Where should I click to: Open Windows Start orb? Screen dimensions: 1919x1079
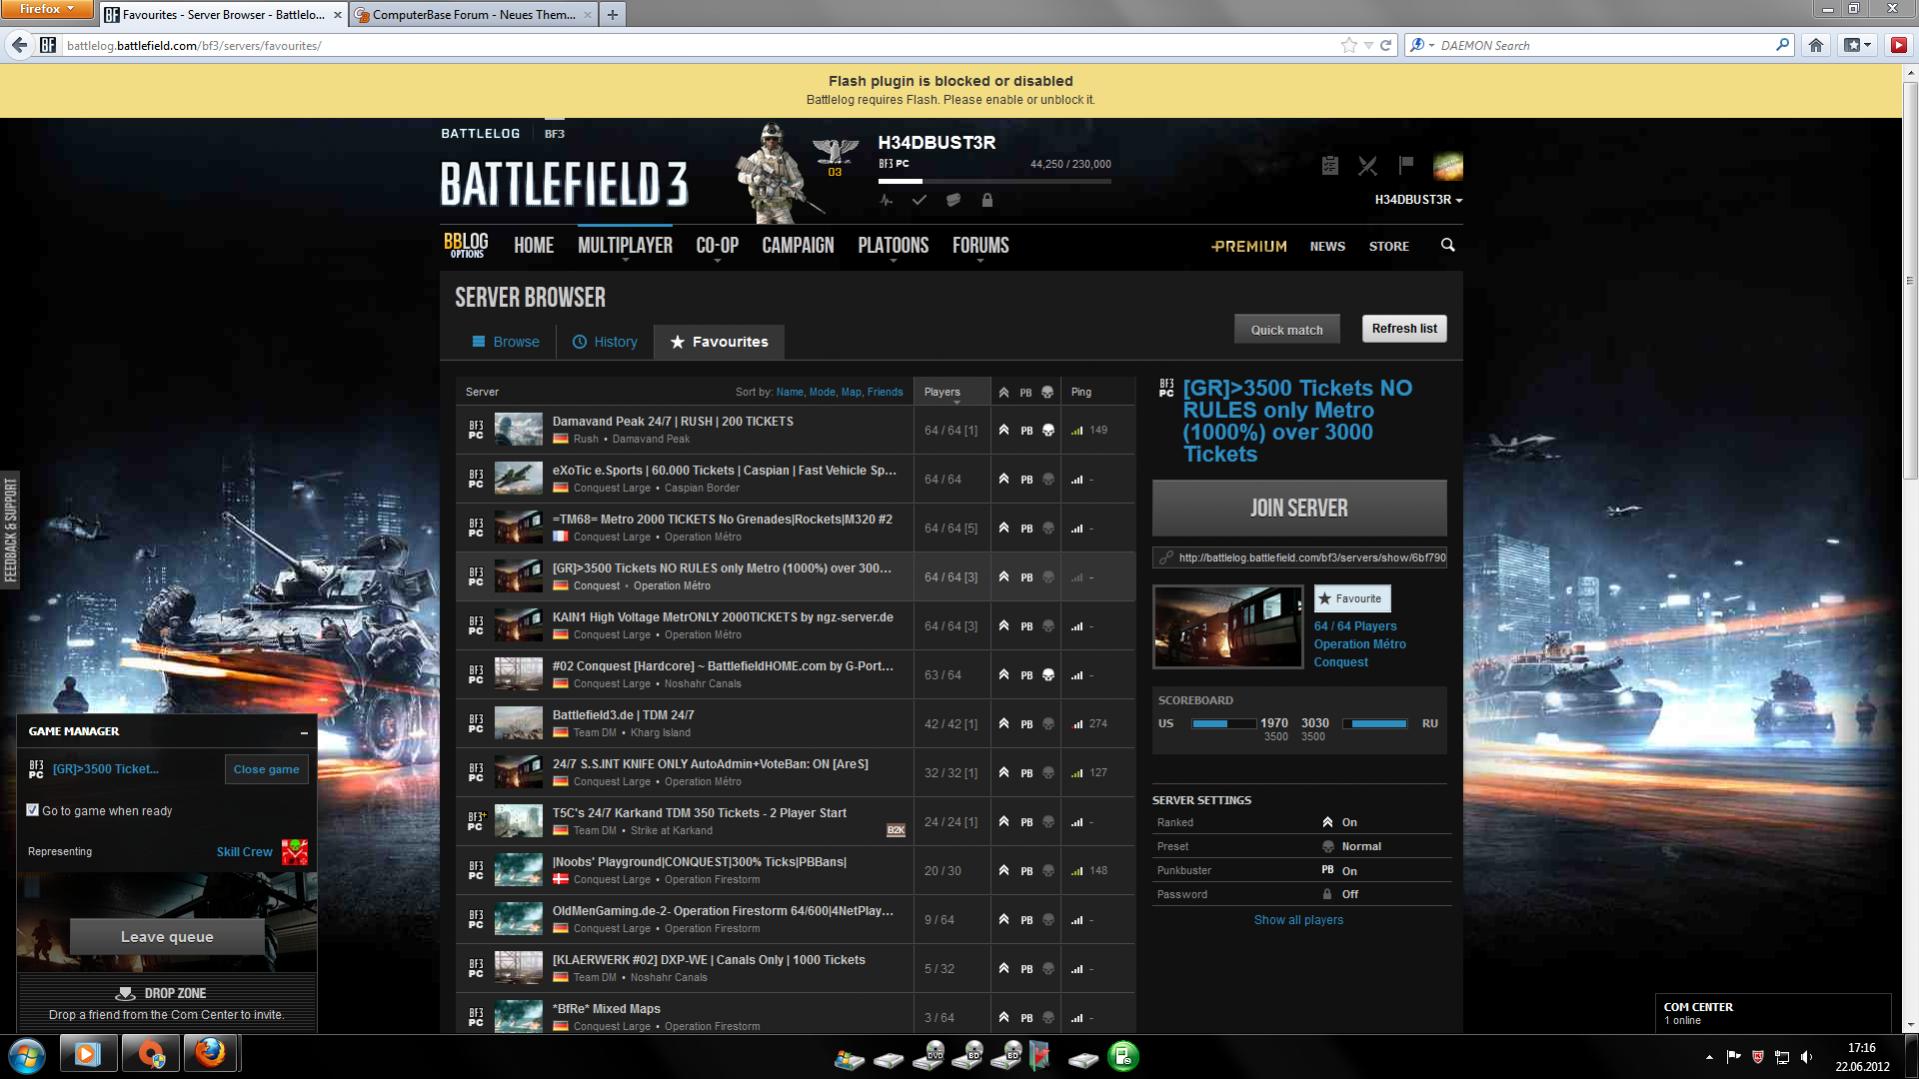click(x=27, y=1055)
